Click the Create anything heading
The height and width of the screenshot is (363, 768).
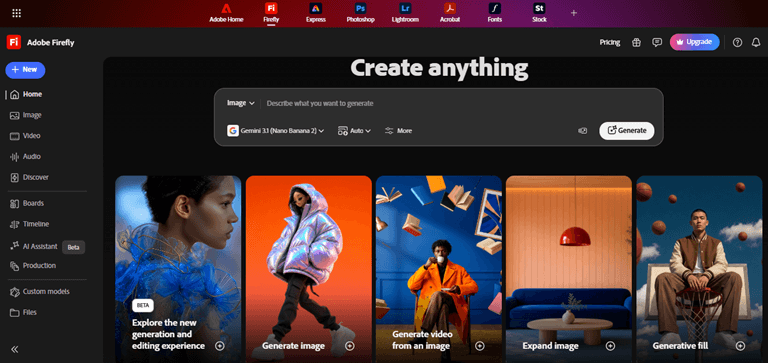pos(439,69)
